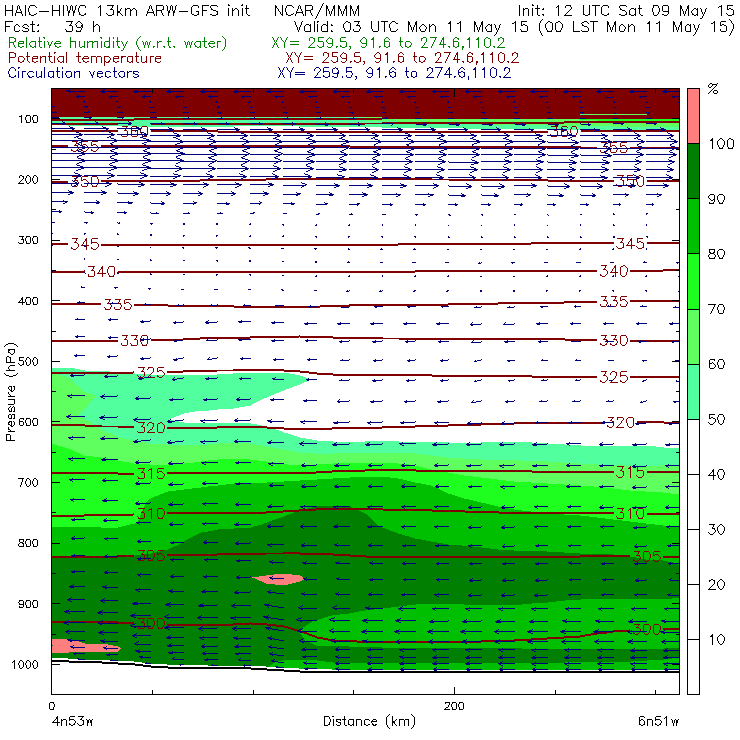Viewport: 740px width, 740px height.
Task: Select the green XY= 259.5, 91.6 coordinates text
Action: [x=388, y=43]
